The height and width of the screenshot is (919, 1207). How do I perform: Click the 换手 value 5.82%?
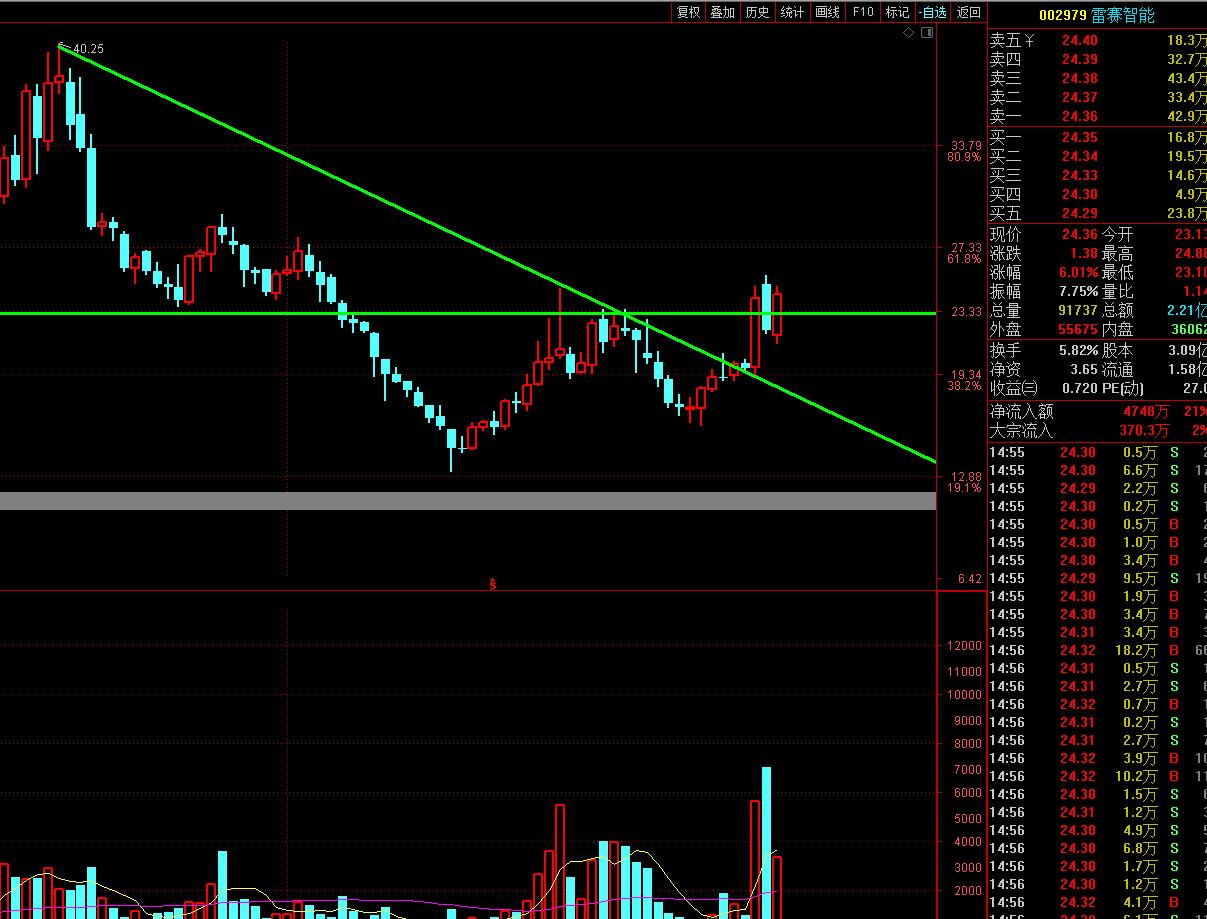pyautogui.click(x=1077, y=351)
